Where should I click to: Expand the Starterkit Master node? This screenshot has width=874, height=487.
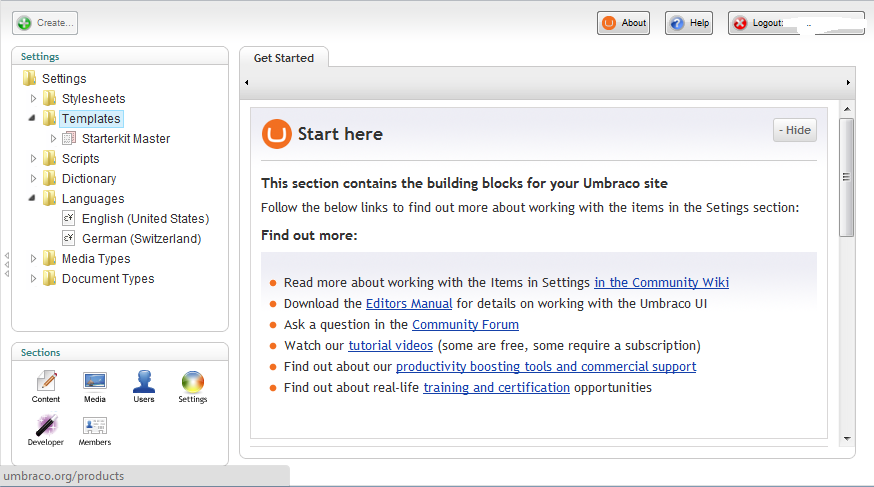(x=53, y=138)
